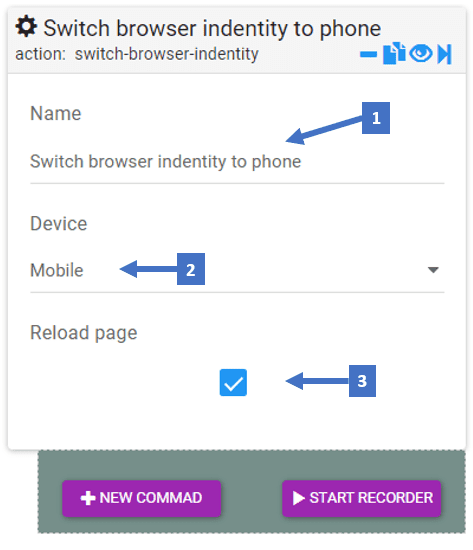473x550 pixels.
Task: Click the header title Switch browser indentity to phone
Action: (212, 28)
